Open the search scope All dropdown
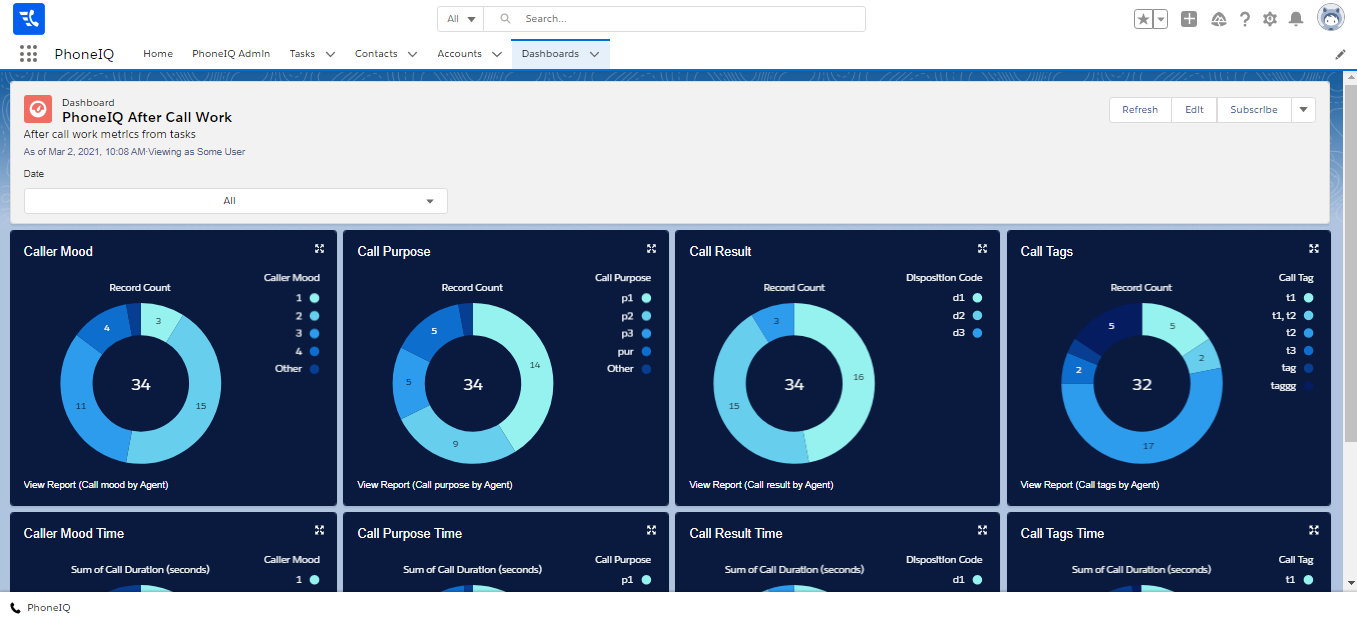 point(460,19)
